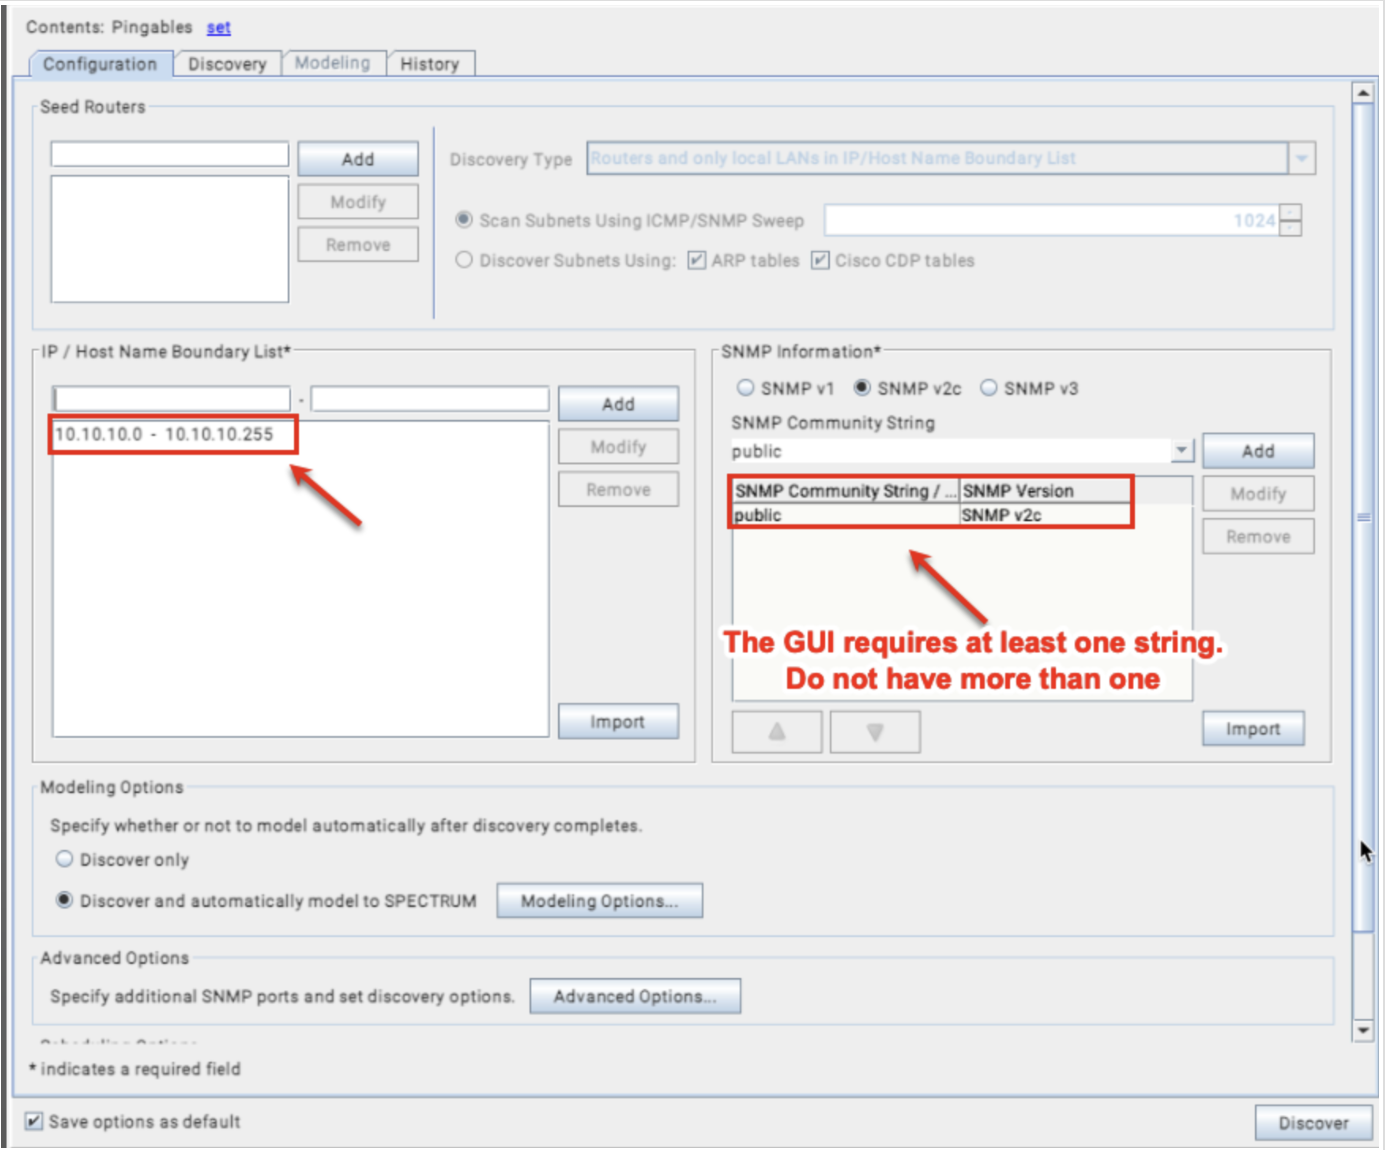Expand the SNMP Community String dropdown arrow

pyautogui.click(x=1182, y=451)
